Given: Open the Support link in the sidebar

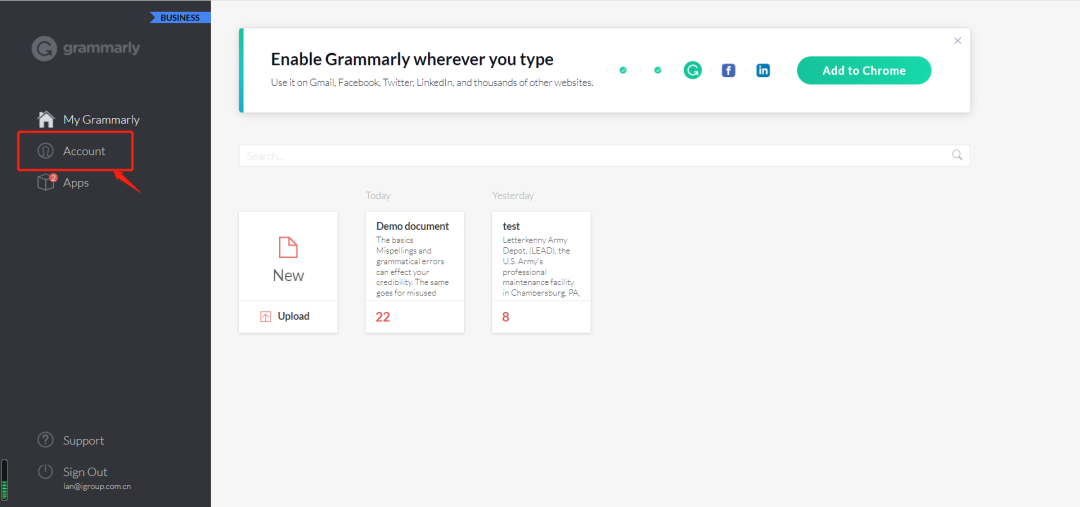Looking at the screenshot, I should 83,441.
